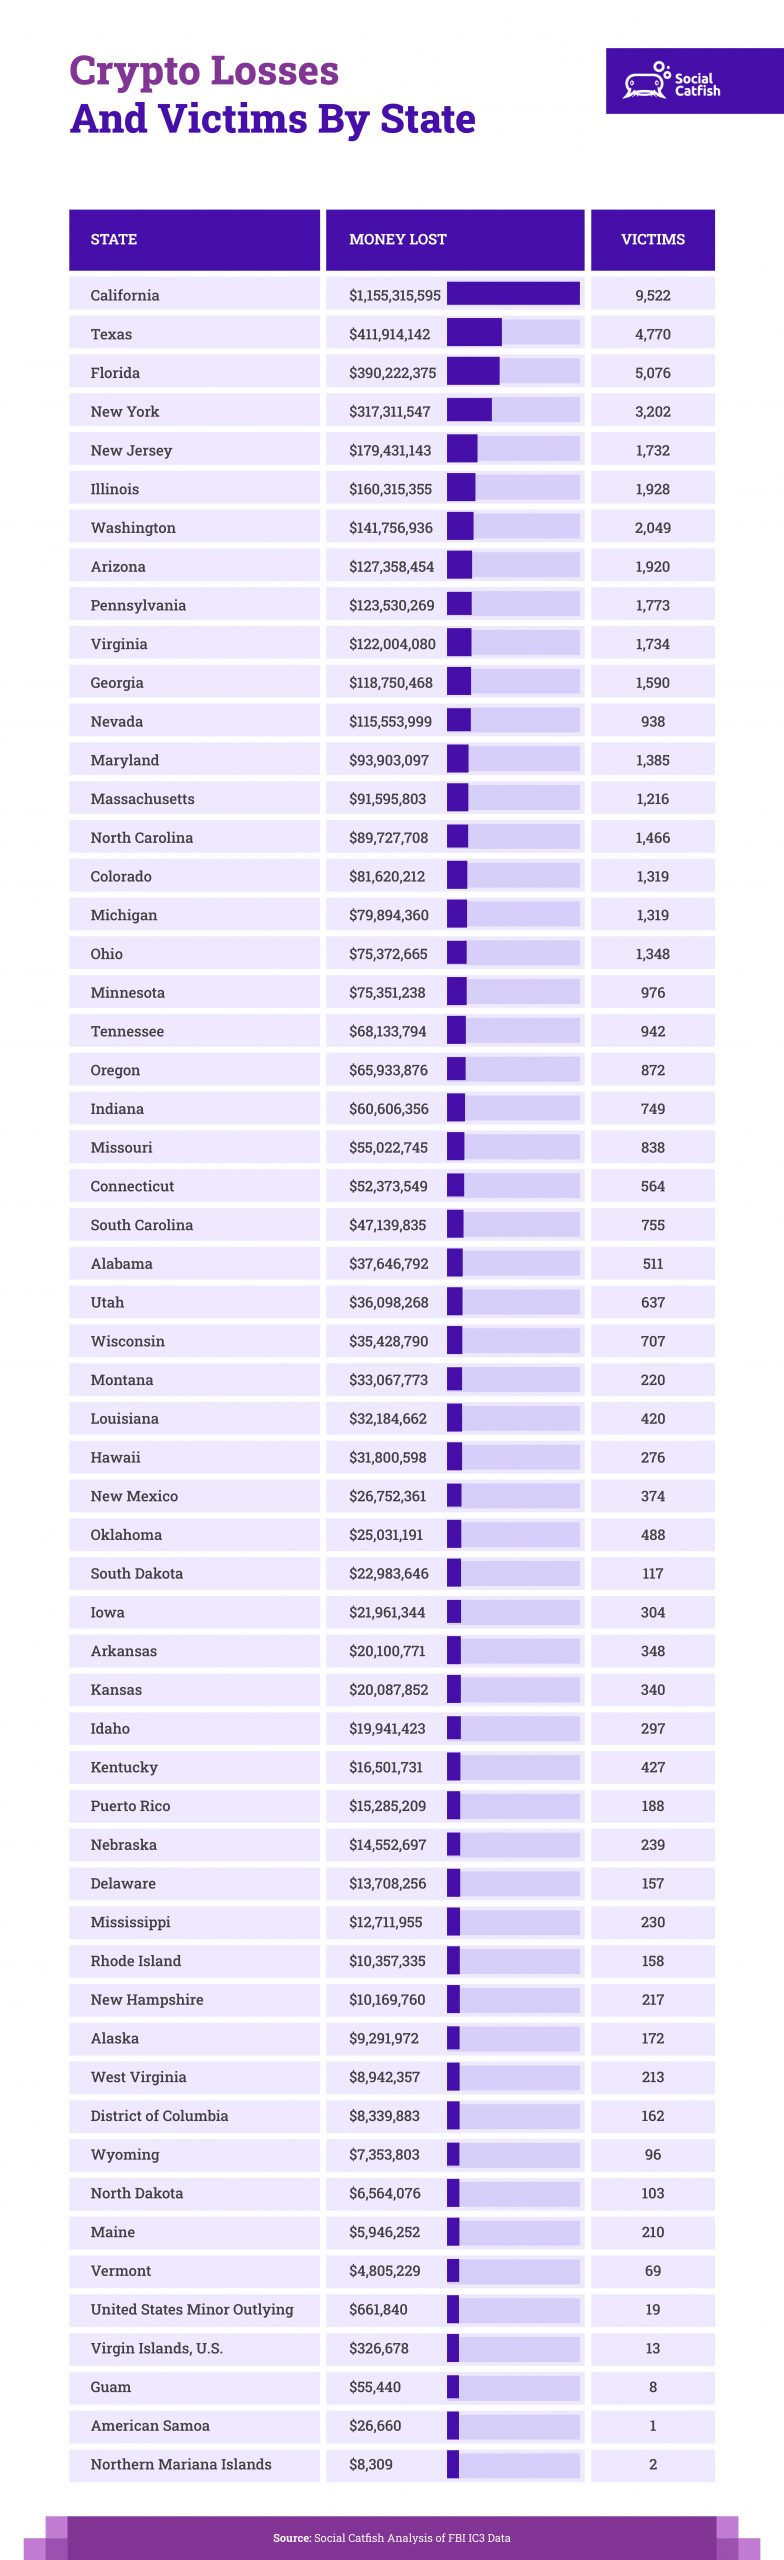The width and height of the screenshot is (784, 2560).
Task: Click Wyoming's victims count 96
Action: pyautogui.click(x=653, y=2155)
